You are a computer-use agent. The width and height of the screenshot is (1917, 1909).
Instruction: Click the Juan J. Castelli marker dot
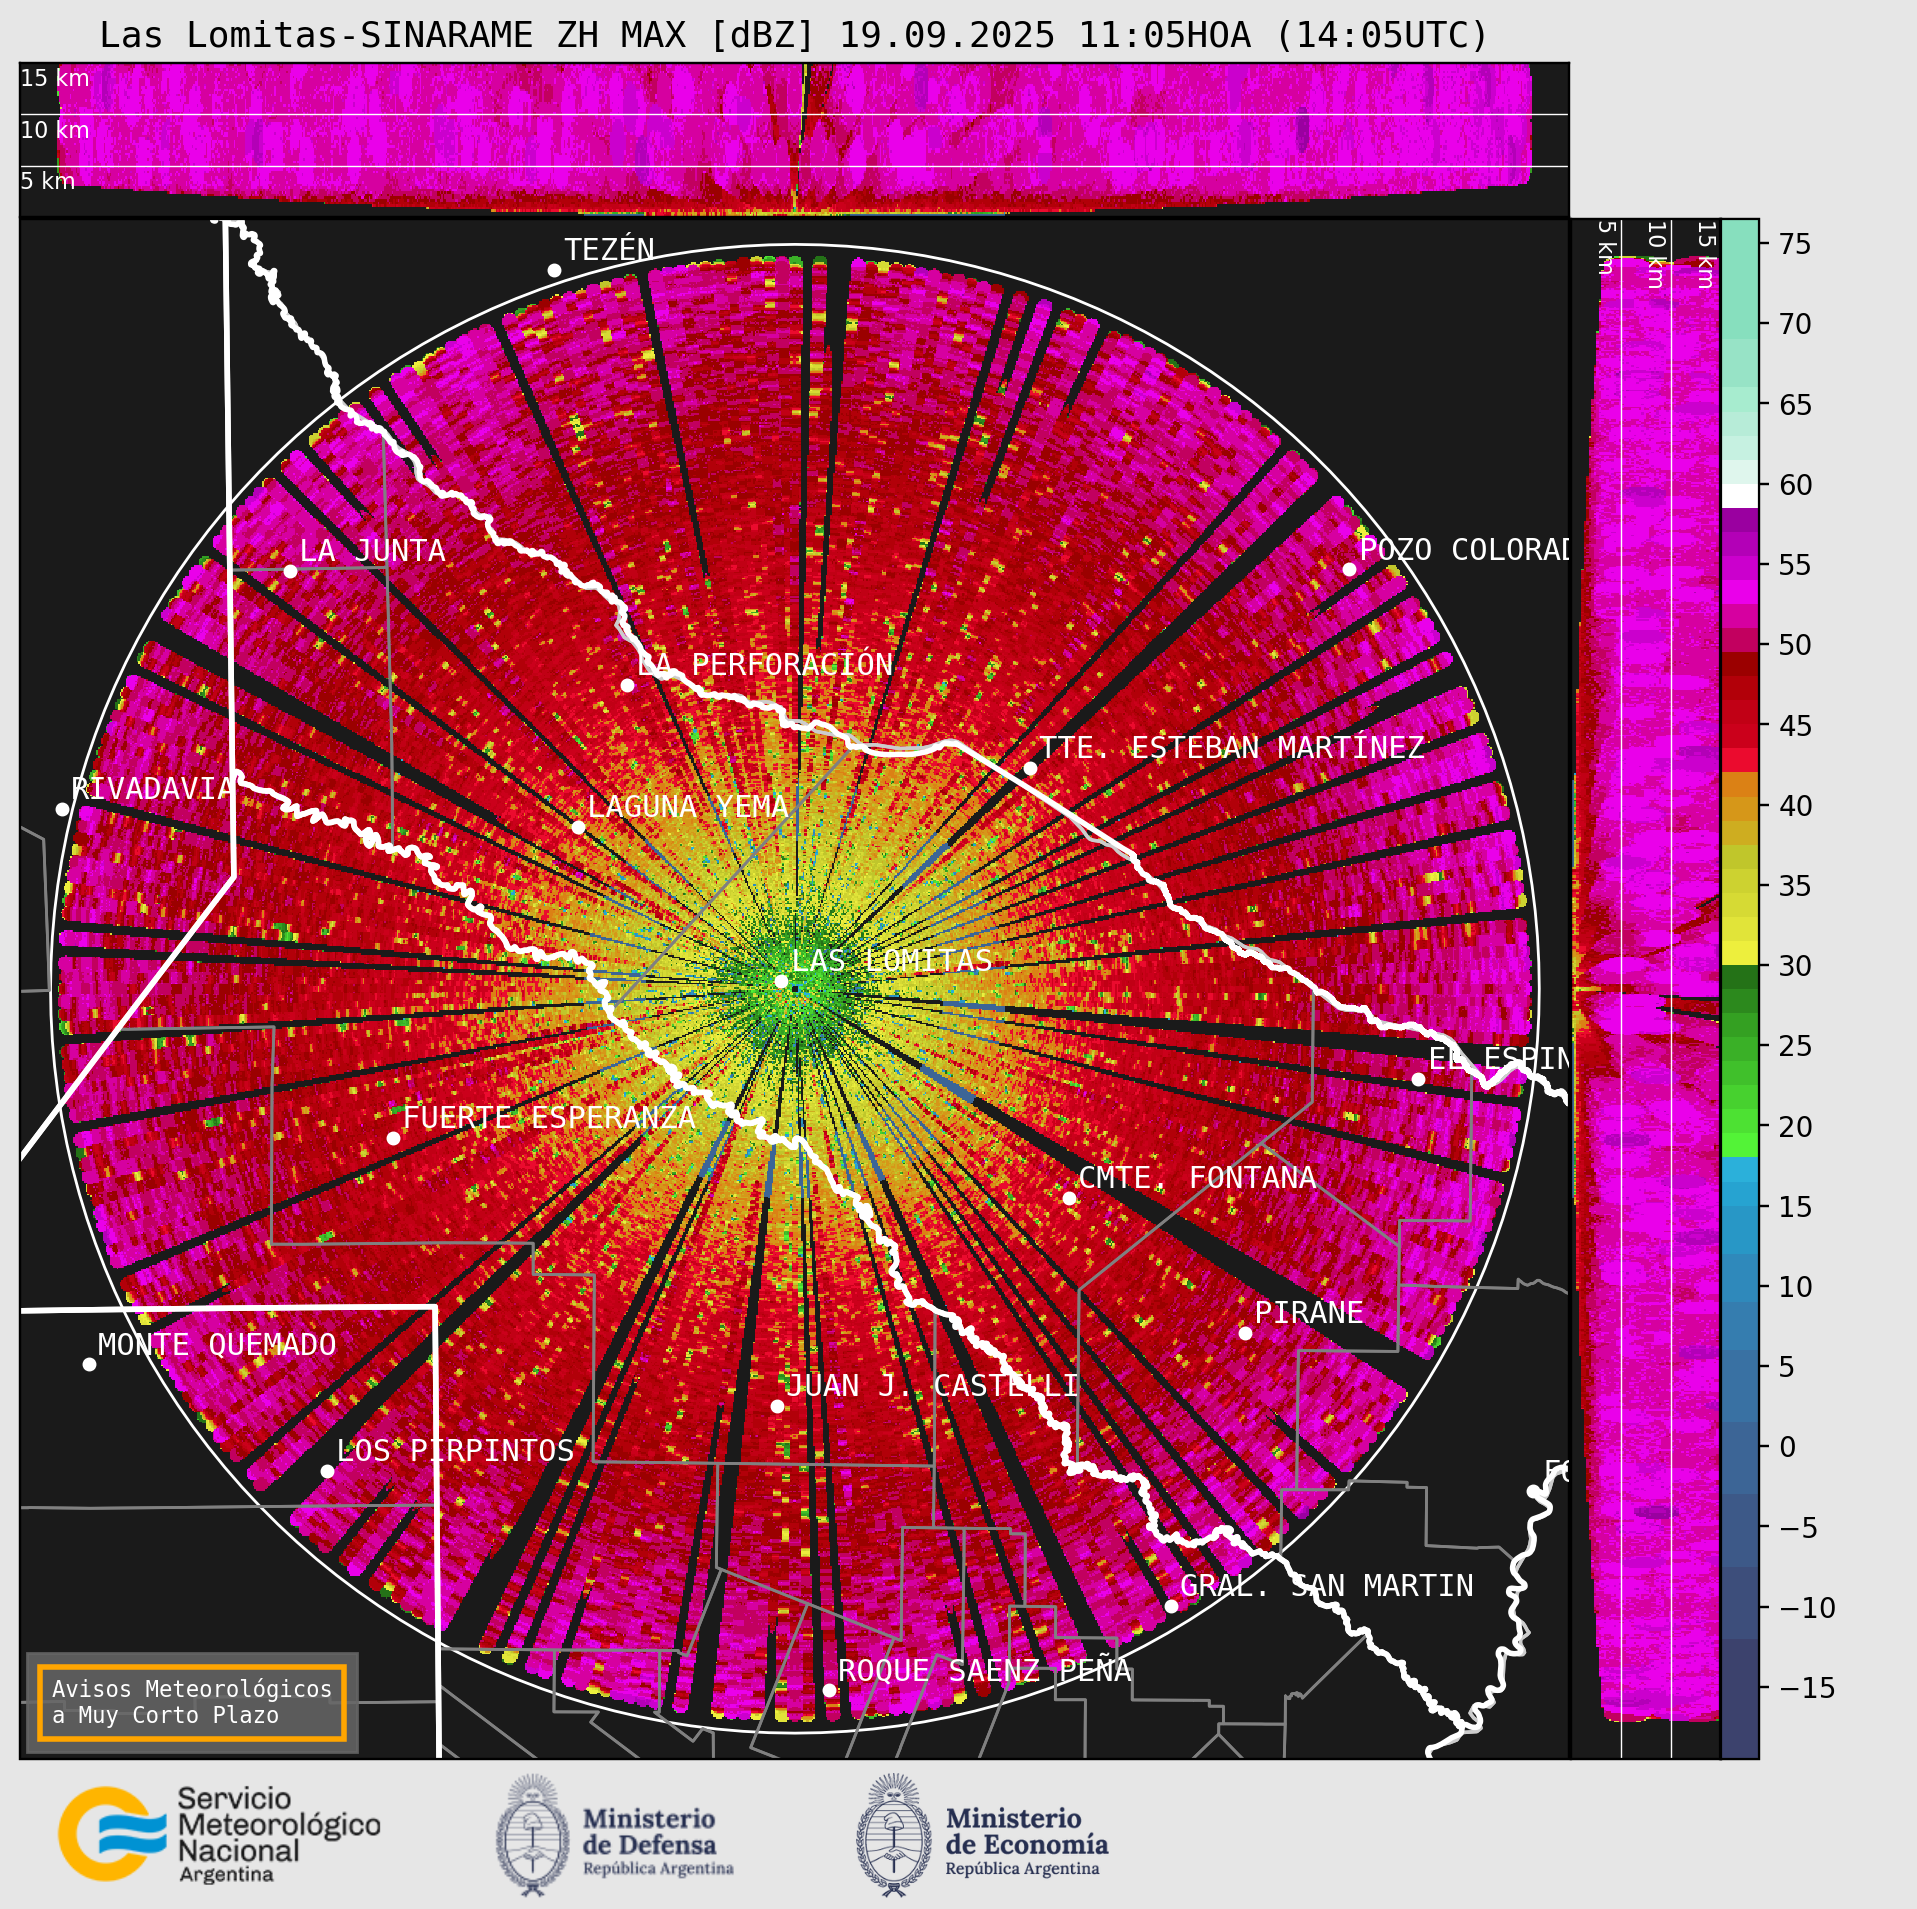777,1406
